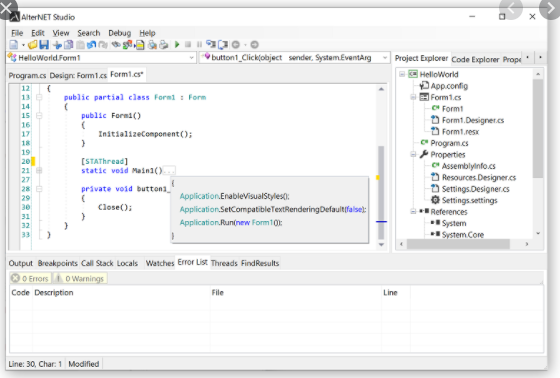This screenshot has width=560, height=378.
Task: Select Form1.resx file in tree
Action: (460, 131)
